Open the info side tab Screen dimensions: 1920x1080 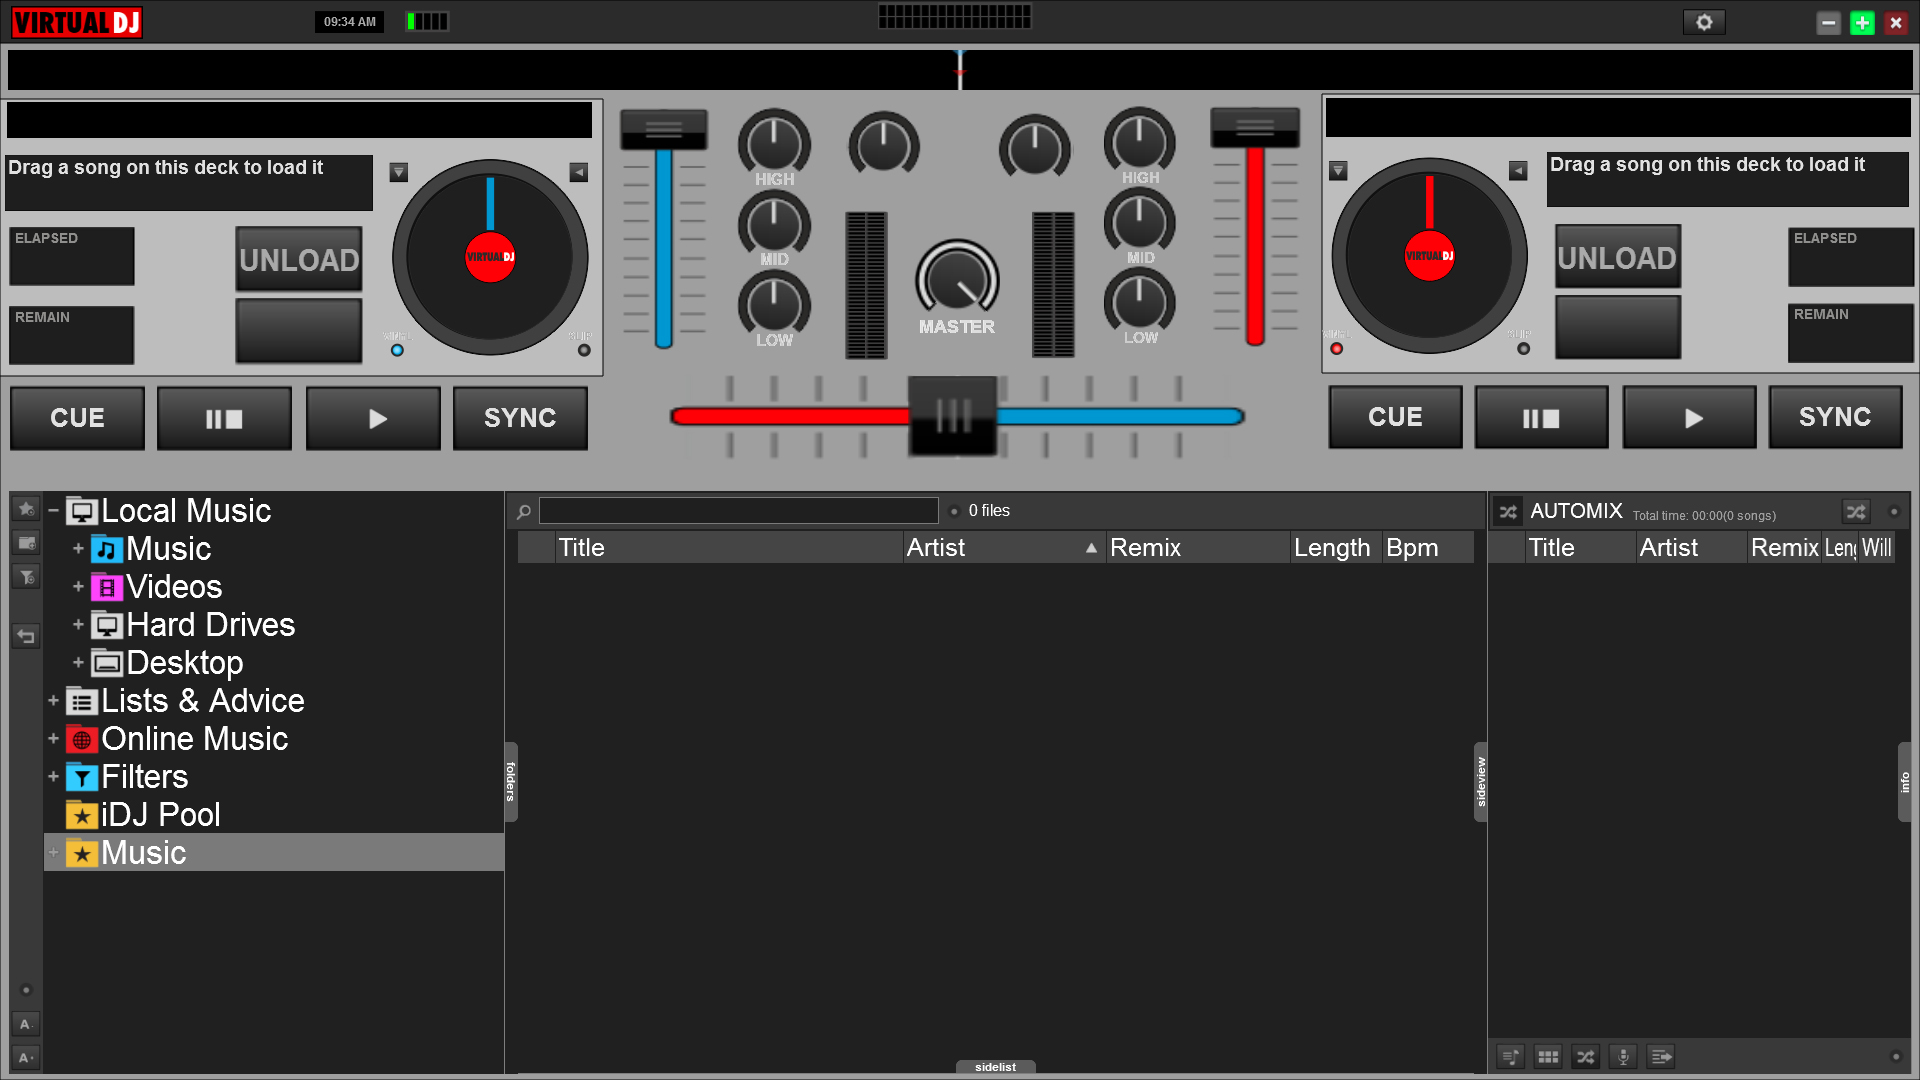[1904, 781]
